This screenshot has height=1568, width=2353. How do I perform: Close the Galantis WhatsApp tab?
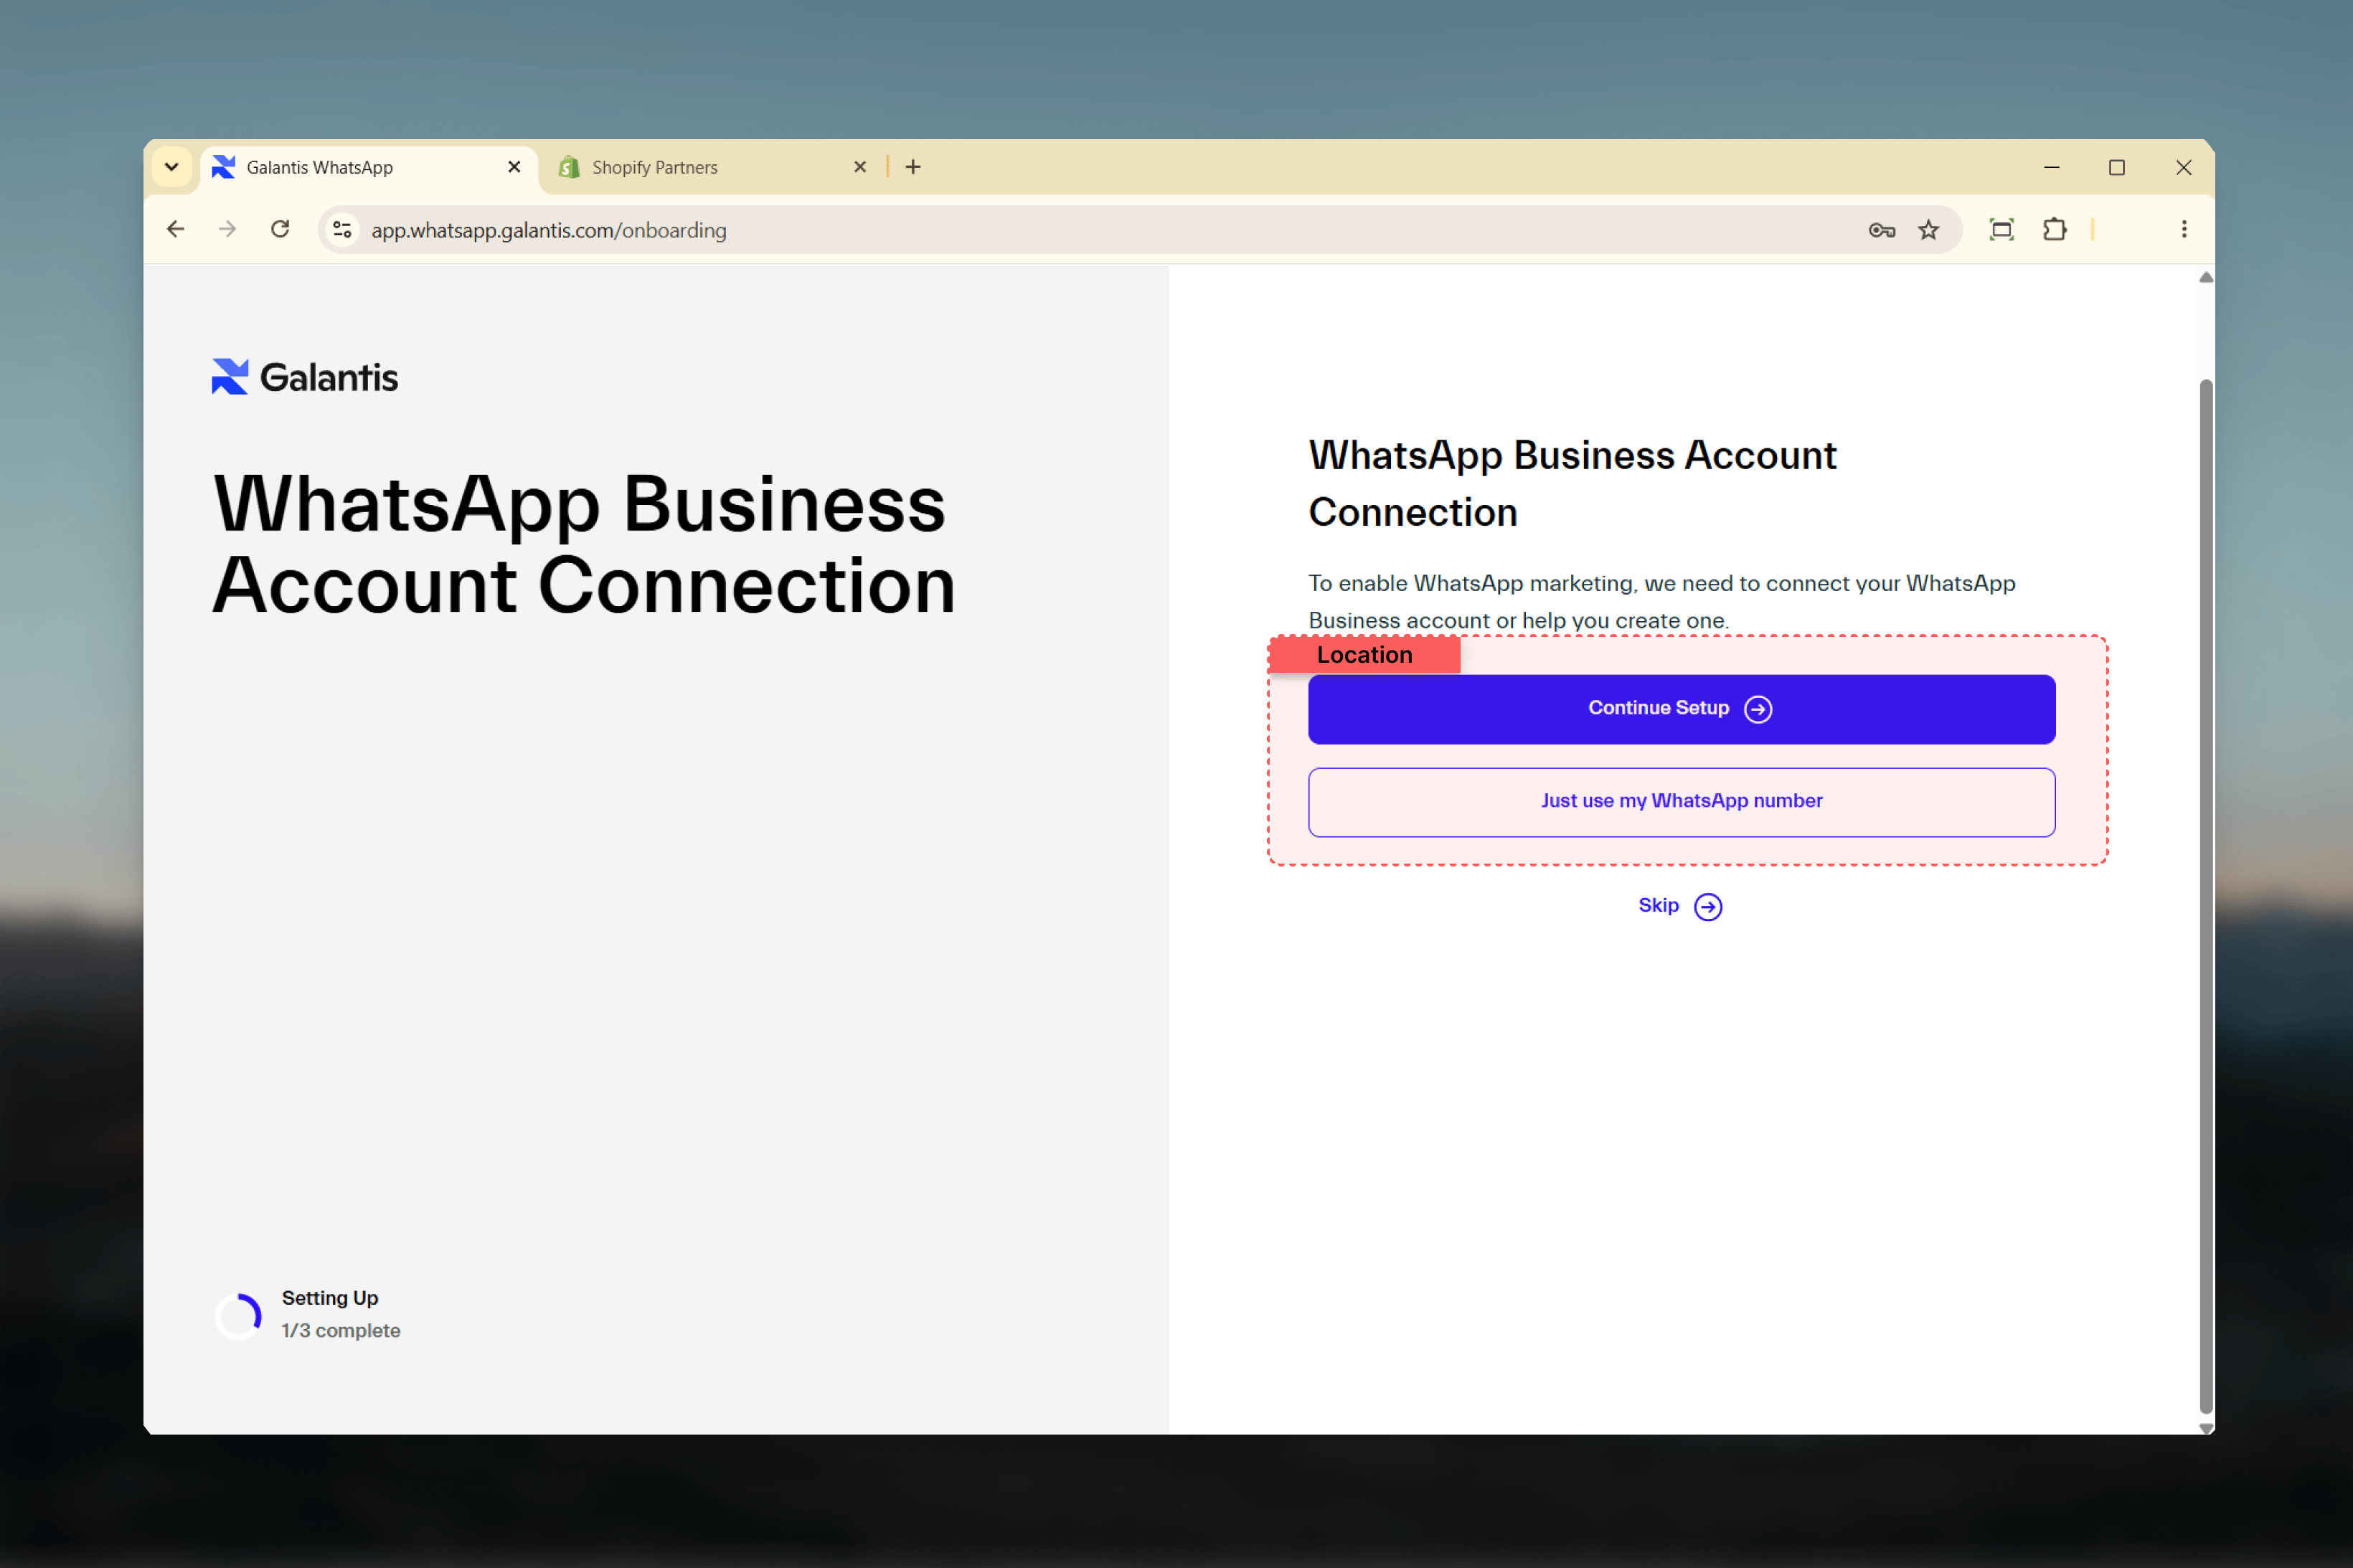tap(514, 167)
